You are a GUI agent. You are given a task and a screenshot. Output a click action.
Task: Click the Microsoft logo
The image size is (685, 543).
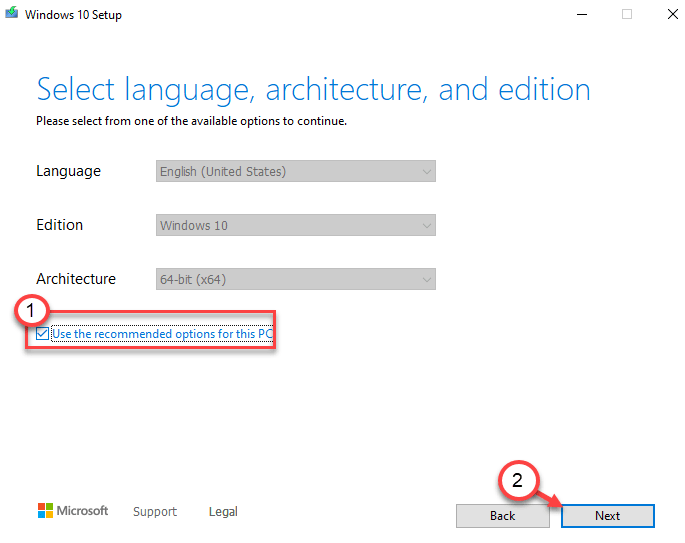click(73, 511)
